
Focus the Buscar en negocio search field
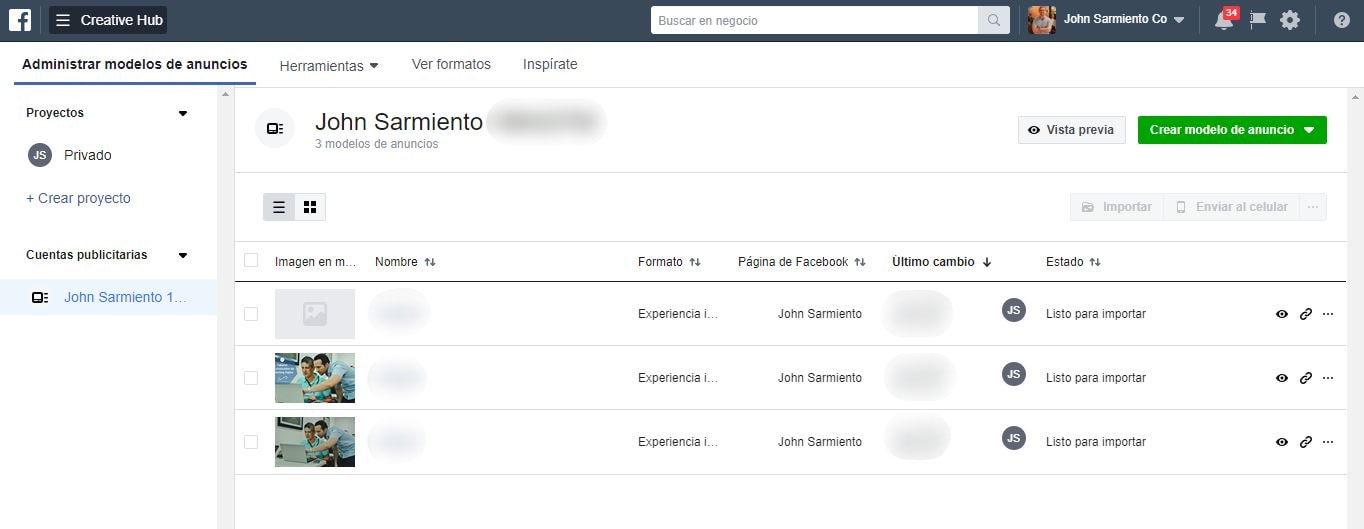point(814,20)
